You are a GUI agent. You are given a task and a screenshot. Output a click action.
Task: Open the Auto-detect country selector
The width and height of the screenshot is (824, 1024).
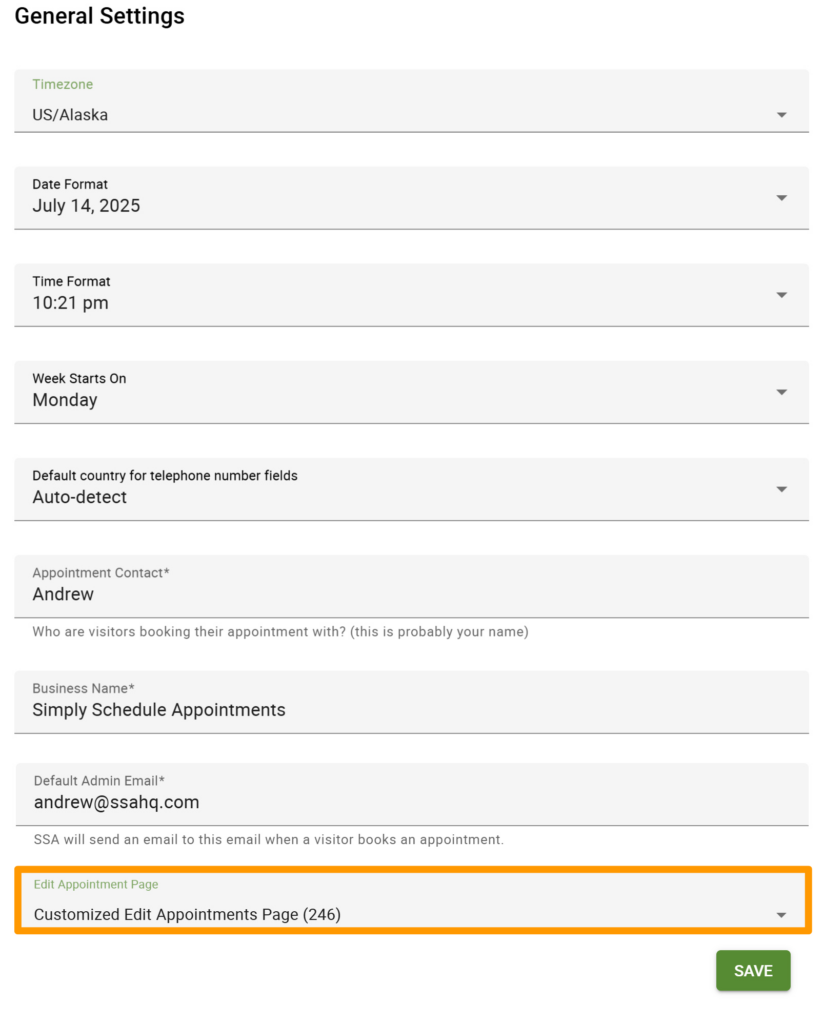[400, 488]
